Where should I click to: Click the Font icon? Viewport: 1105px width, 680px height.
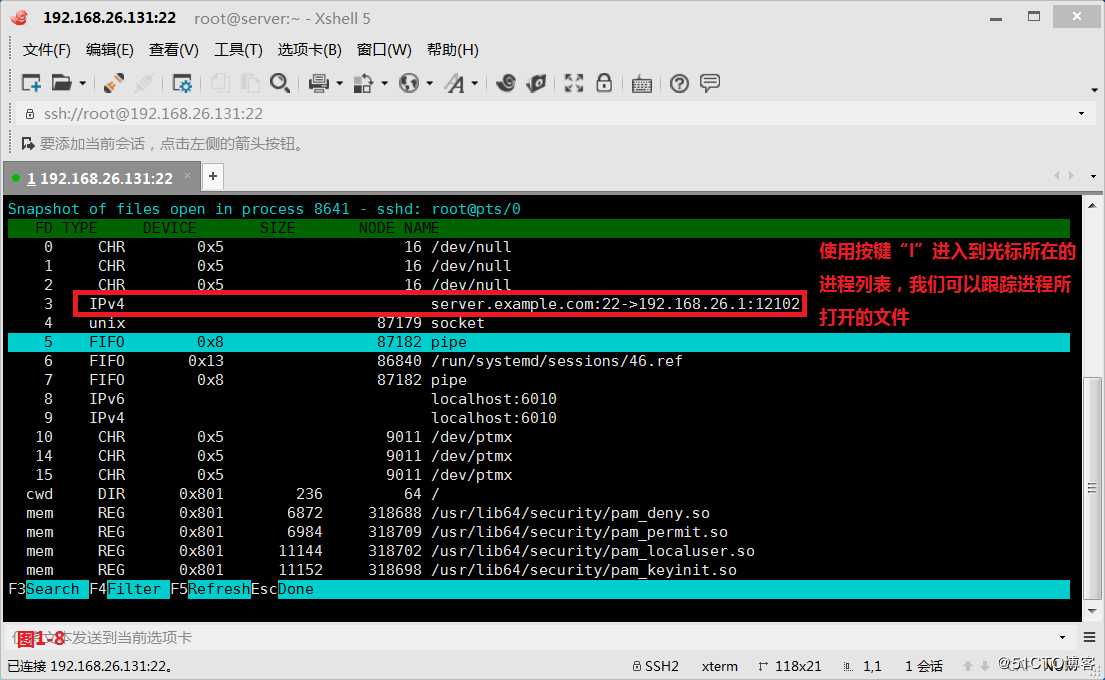[455, 83]
